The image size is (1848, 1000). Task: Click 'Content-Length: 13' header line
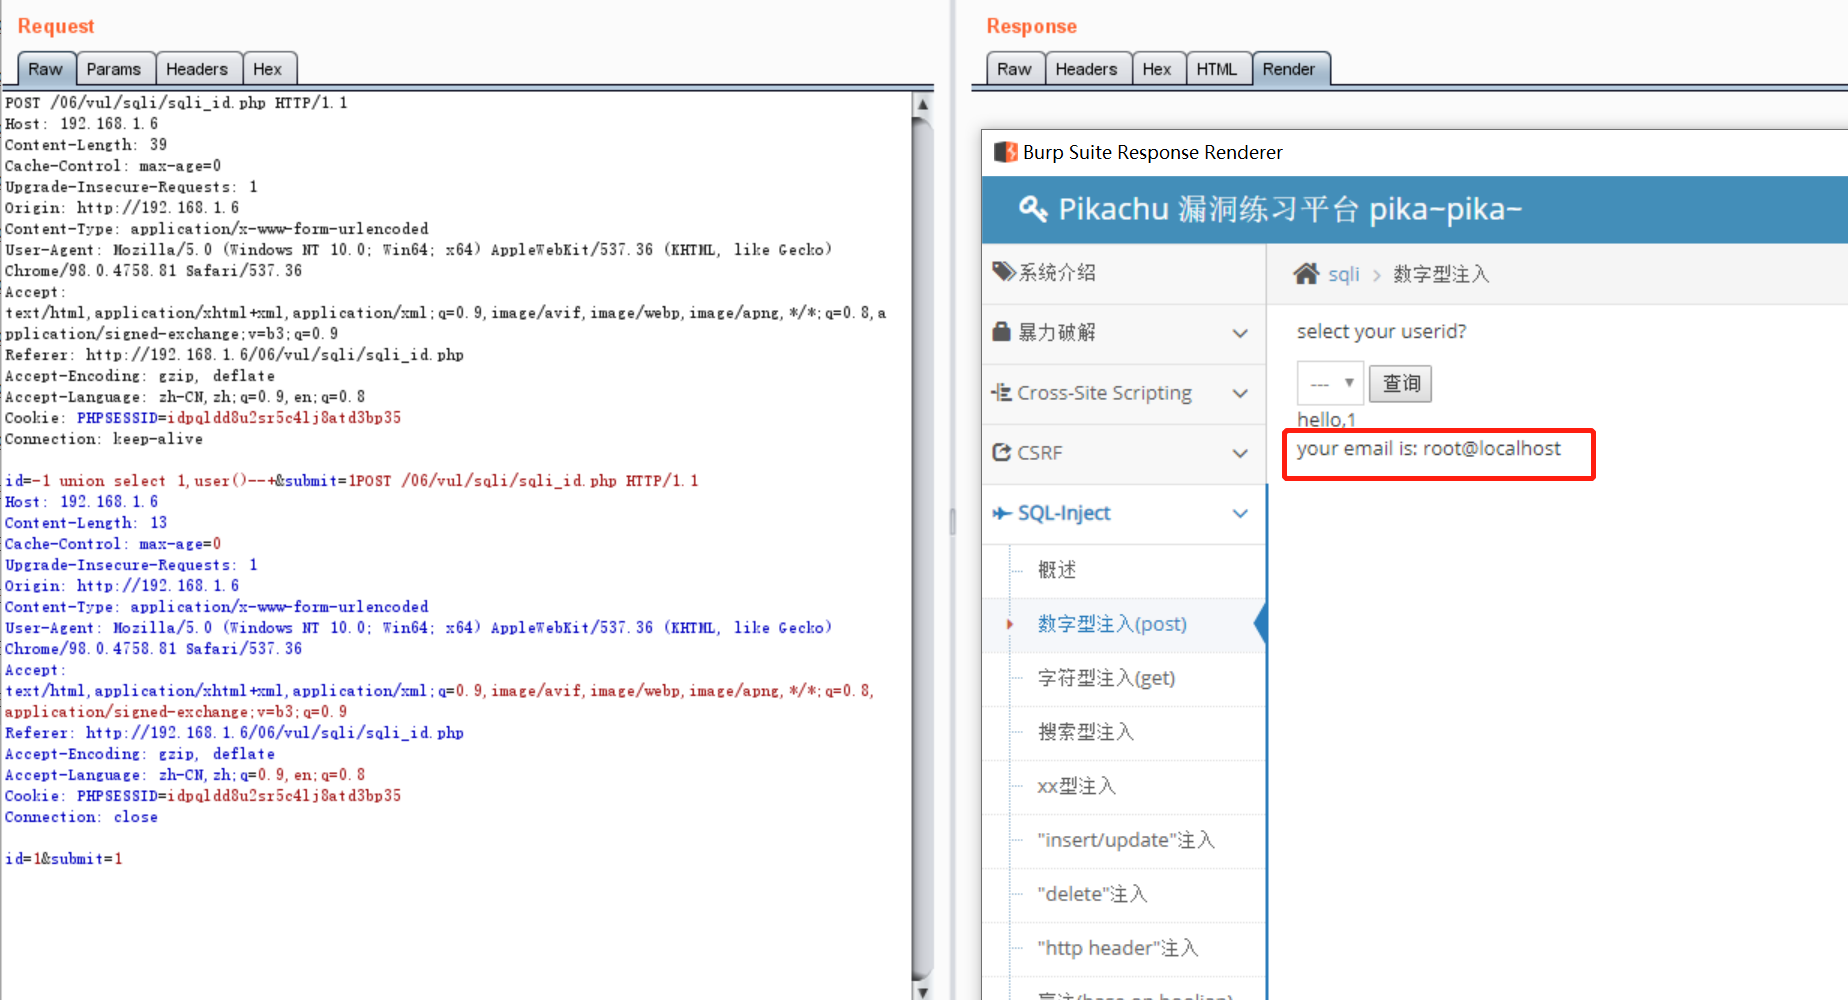[86, 523]
